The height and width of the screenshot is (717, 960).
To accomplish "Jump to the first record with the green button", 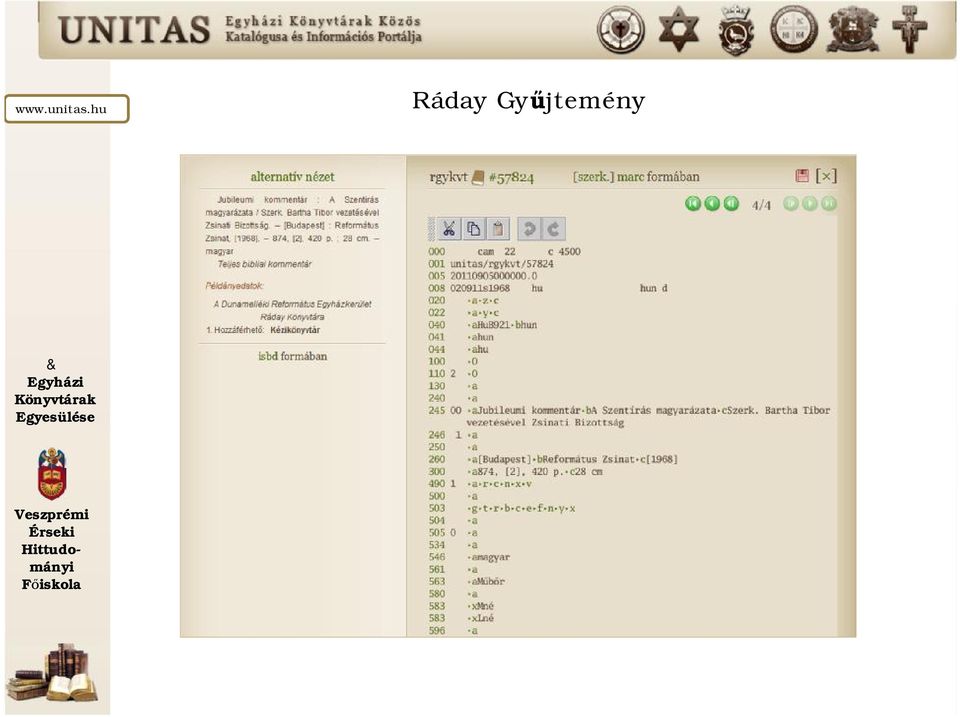I will tap(693, 203).
